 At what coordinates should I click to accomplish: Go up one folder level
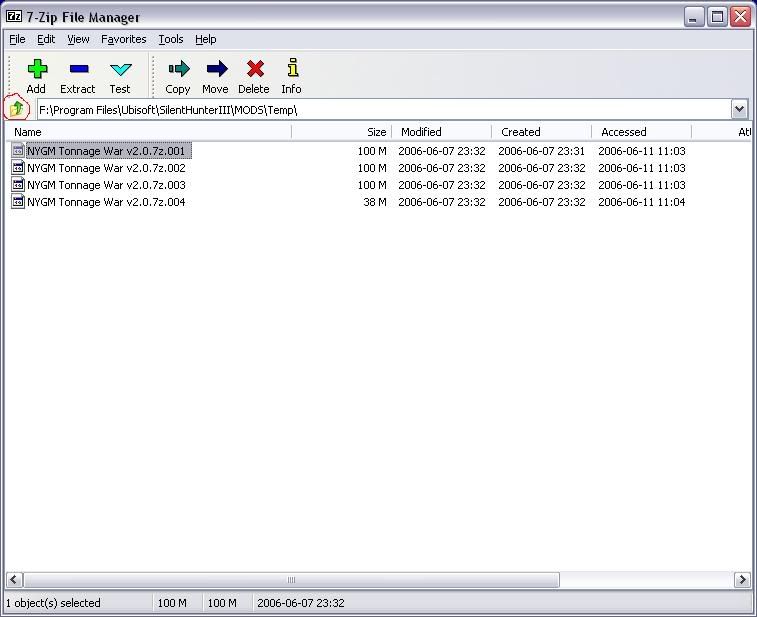(x=16, y=108)
